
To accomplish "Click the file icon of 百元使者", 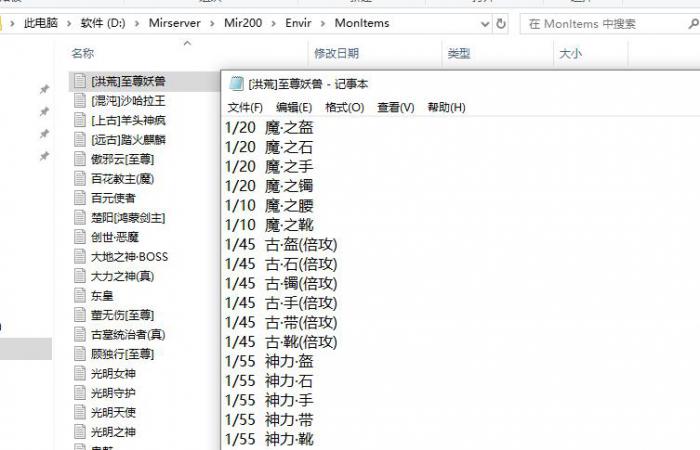I will pyautogui.click(x=80, y=198).
